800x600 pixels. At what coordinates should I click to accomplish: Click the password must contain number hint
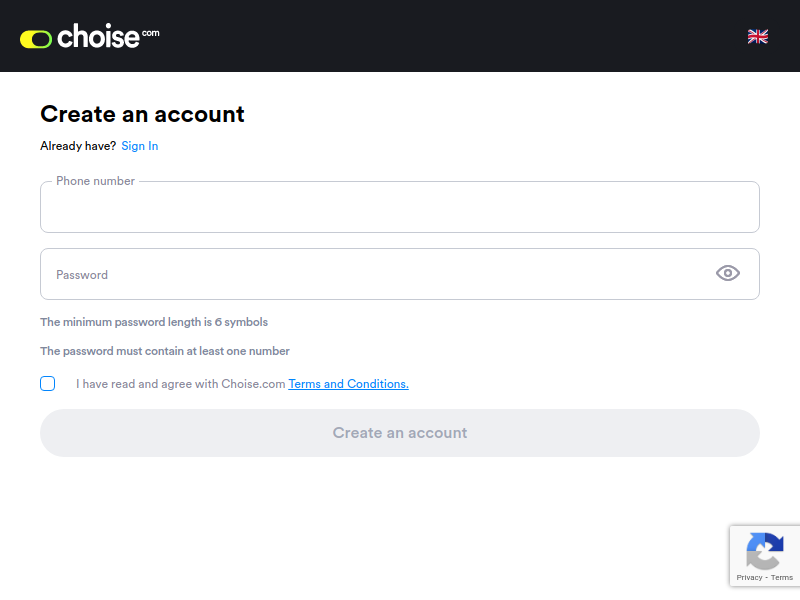click(x=165, y=351)
